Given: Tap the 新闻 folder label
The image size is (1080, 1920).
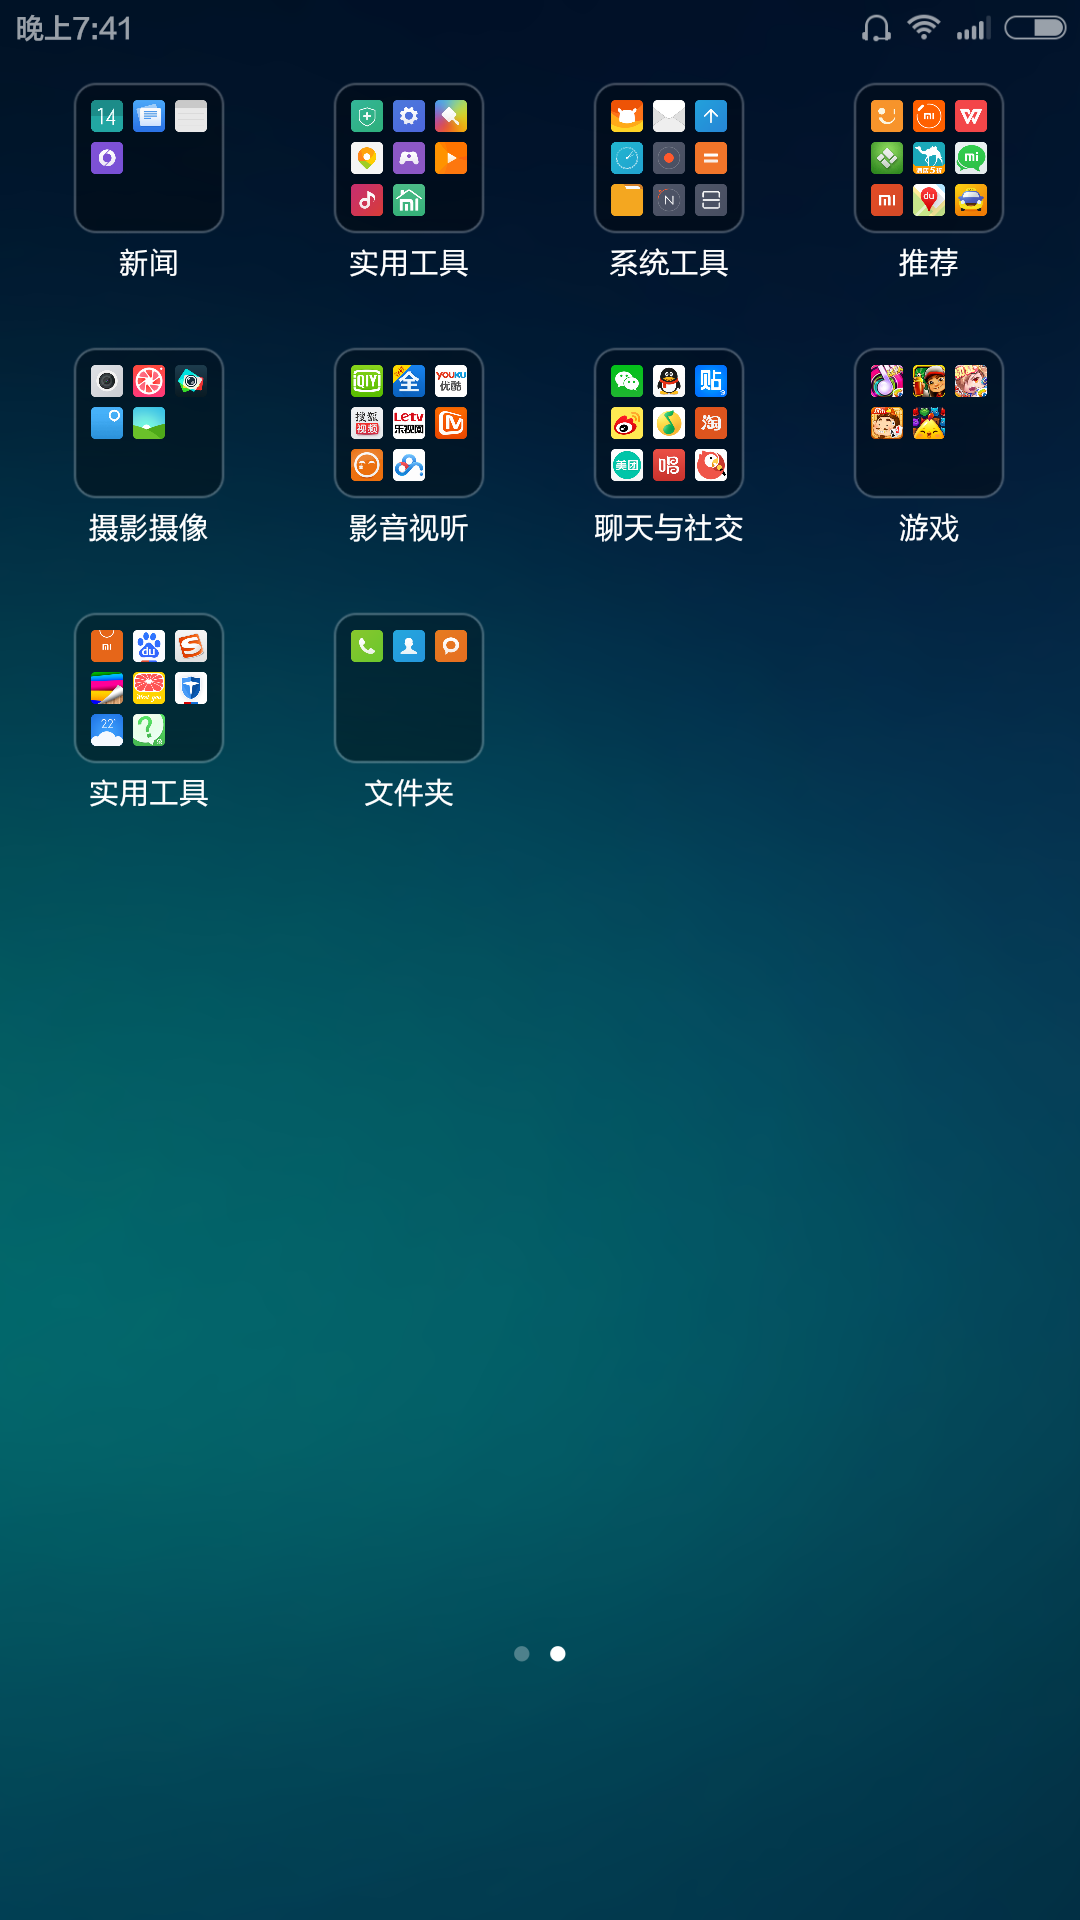Looking at the screenshot, I should point(149,263).
